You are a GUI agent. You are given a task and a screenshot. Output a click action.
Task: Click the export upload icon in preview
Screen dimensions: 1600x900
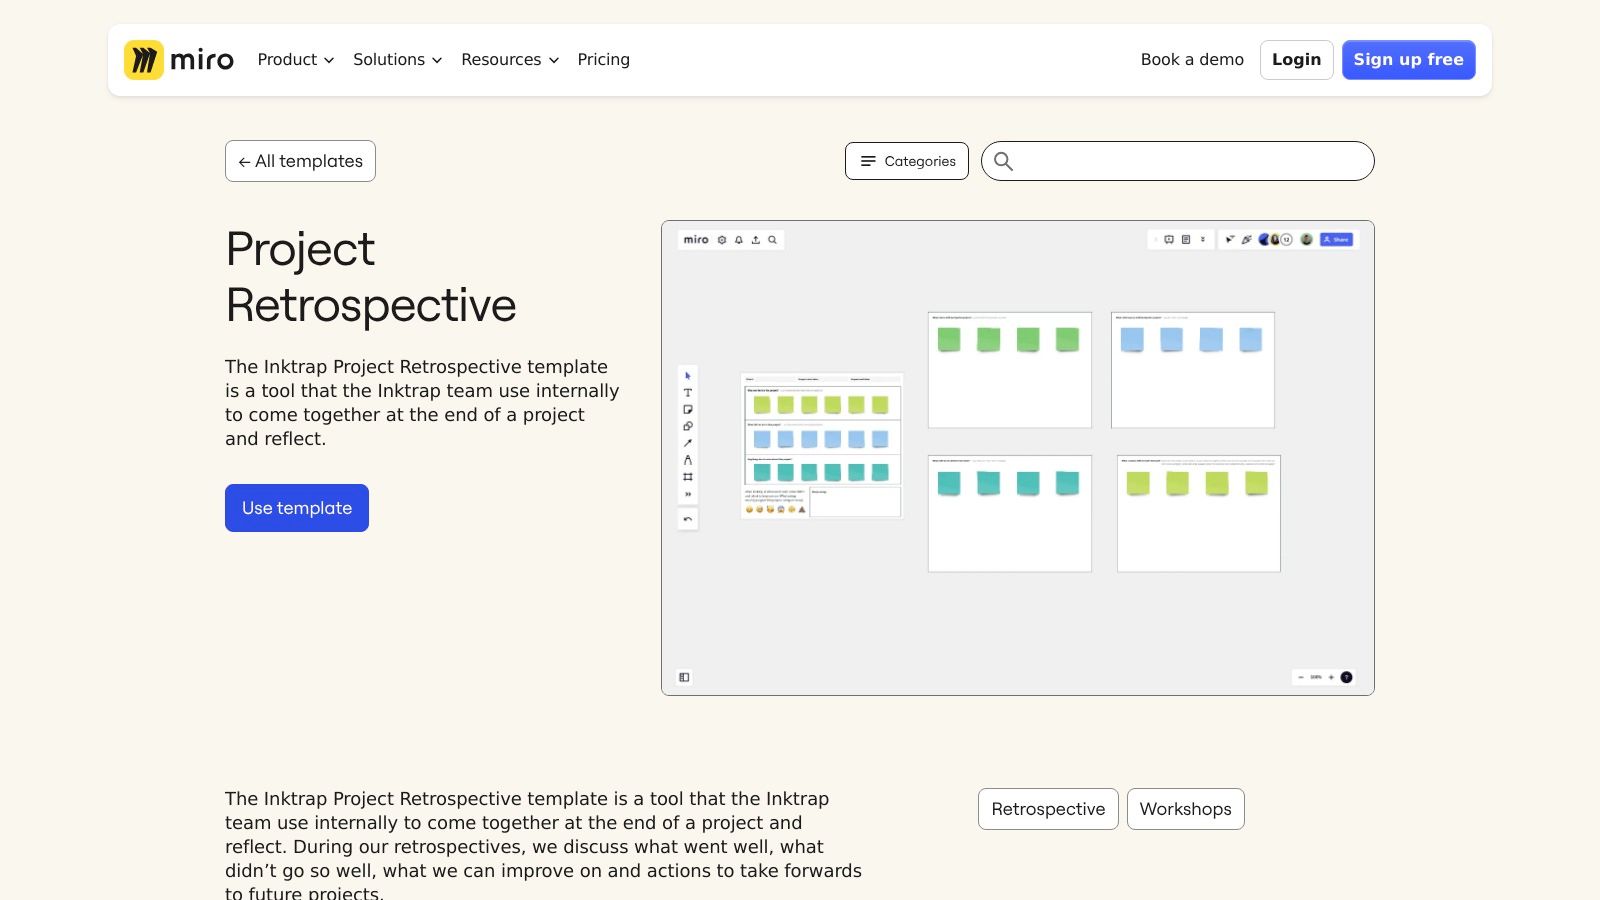tap(756, 240)
